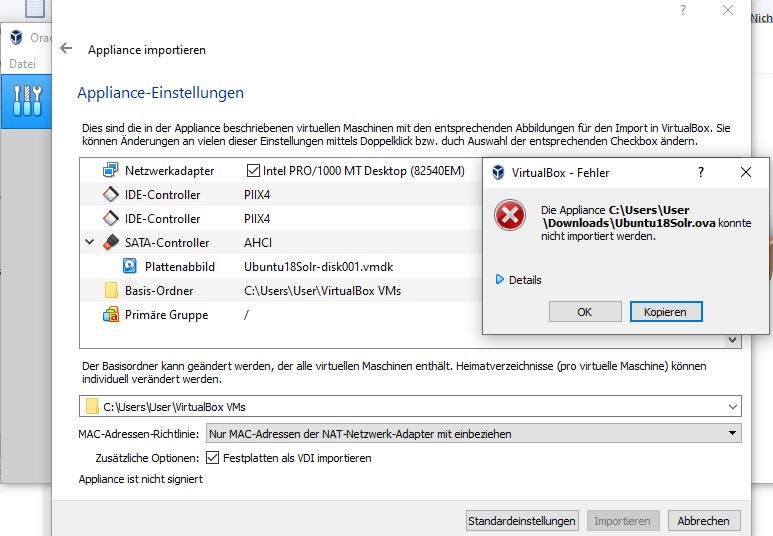Select the Plattenabbild row label
This screenshot has height=536, width=773.
pyautogui.click(x=179, y=267)
